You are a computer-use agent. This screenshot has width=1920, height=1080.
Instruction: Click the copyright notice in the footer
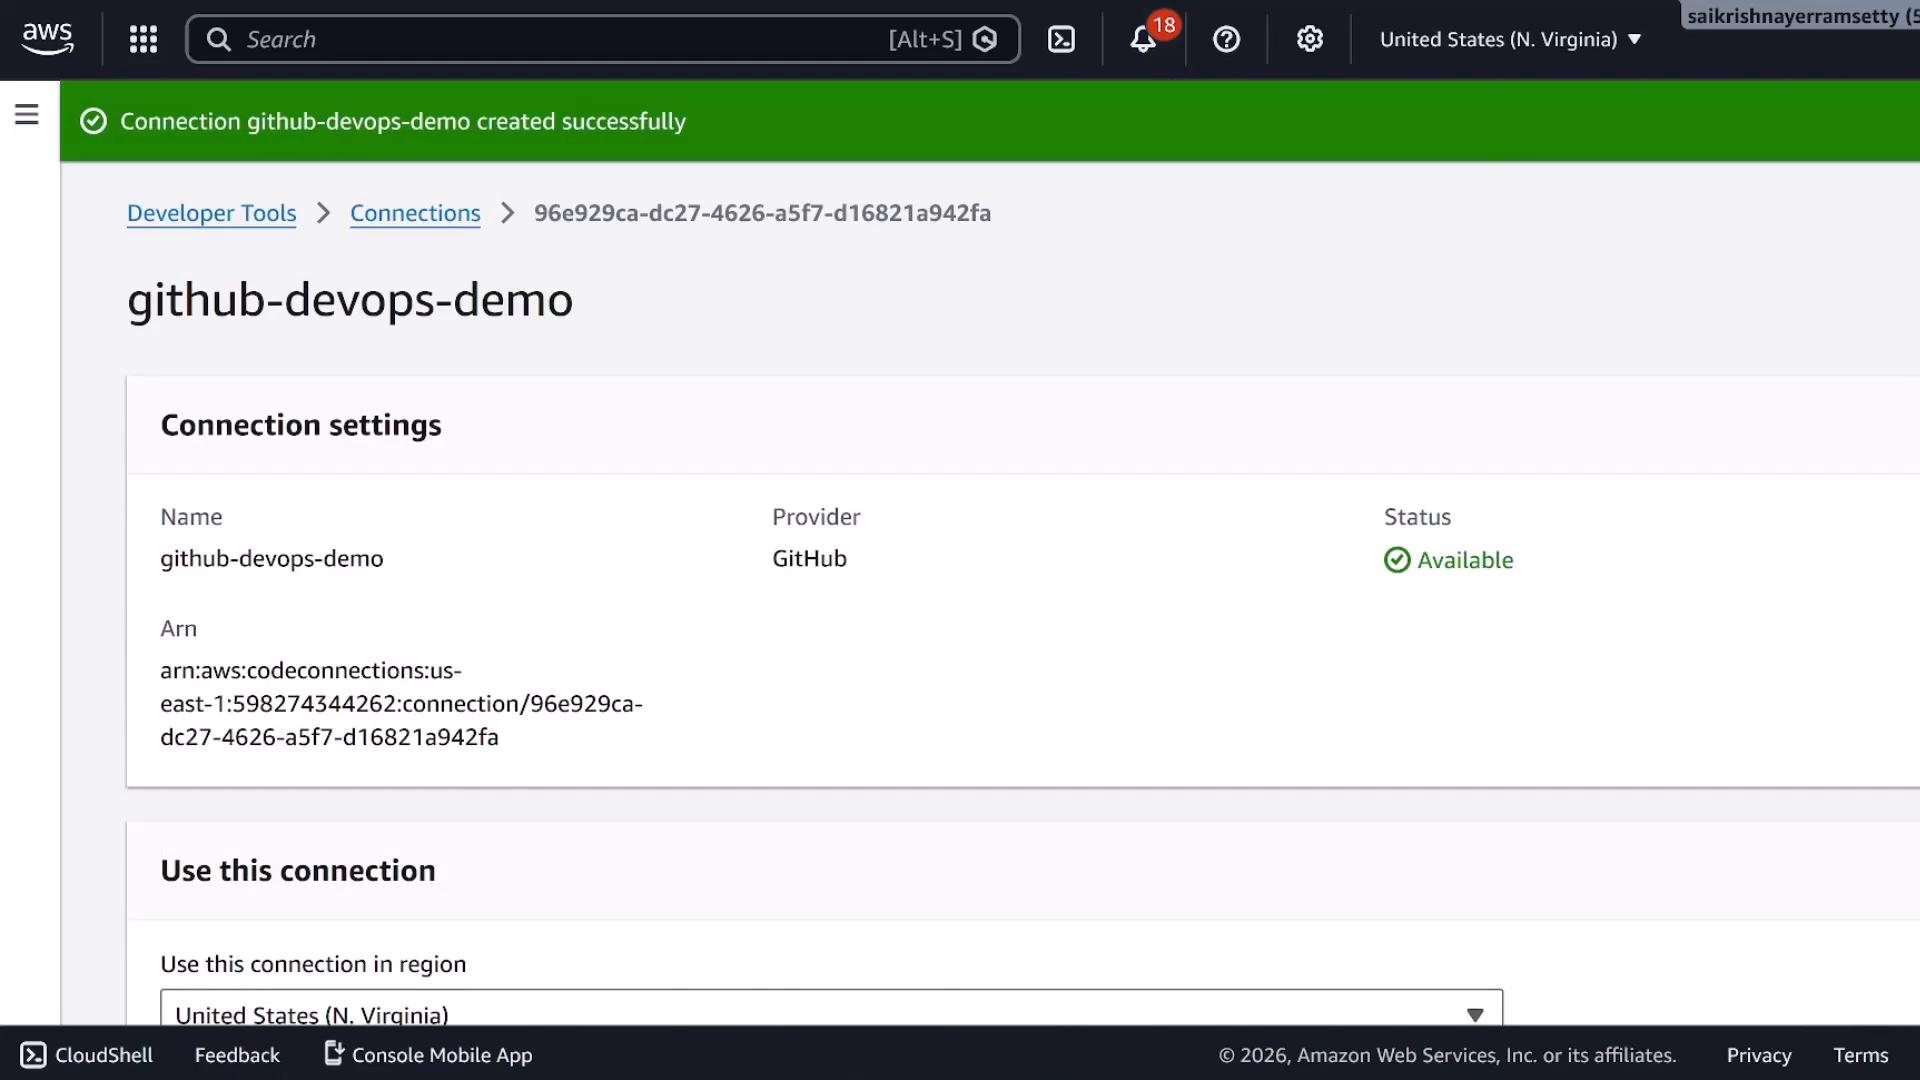1447,1055
